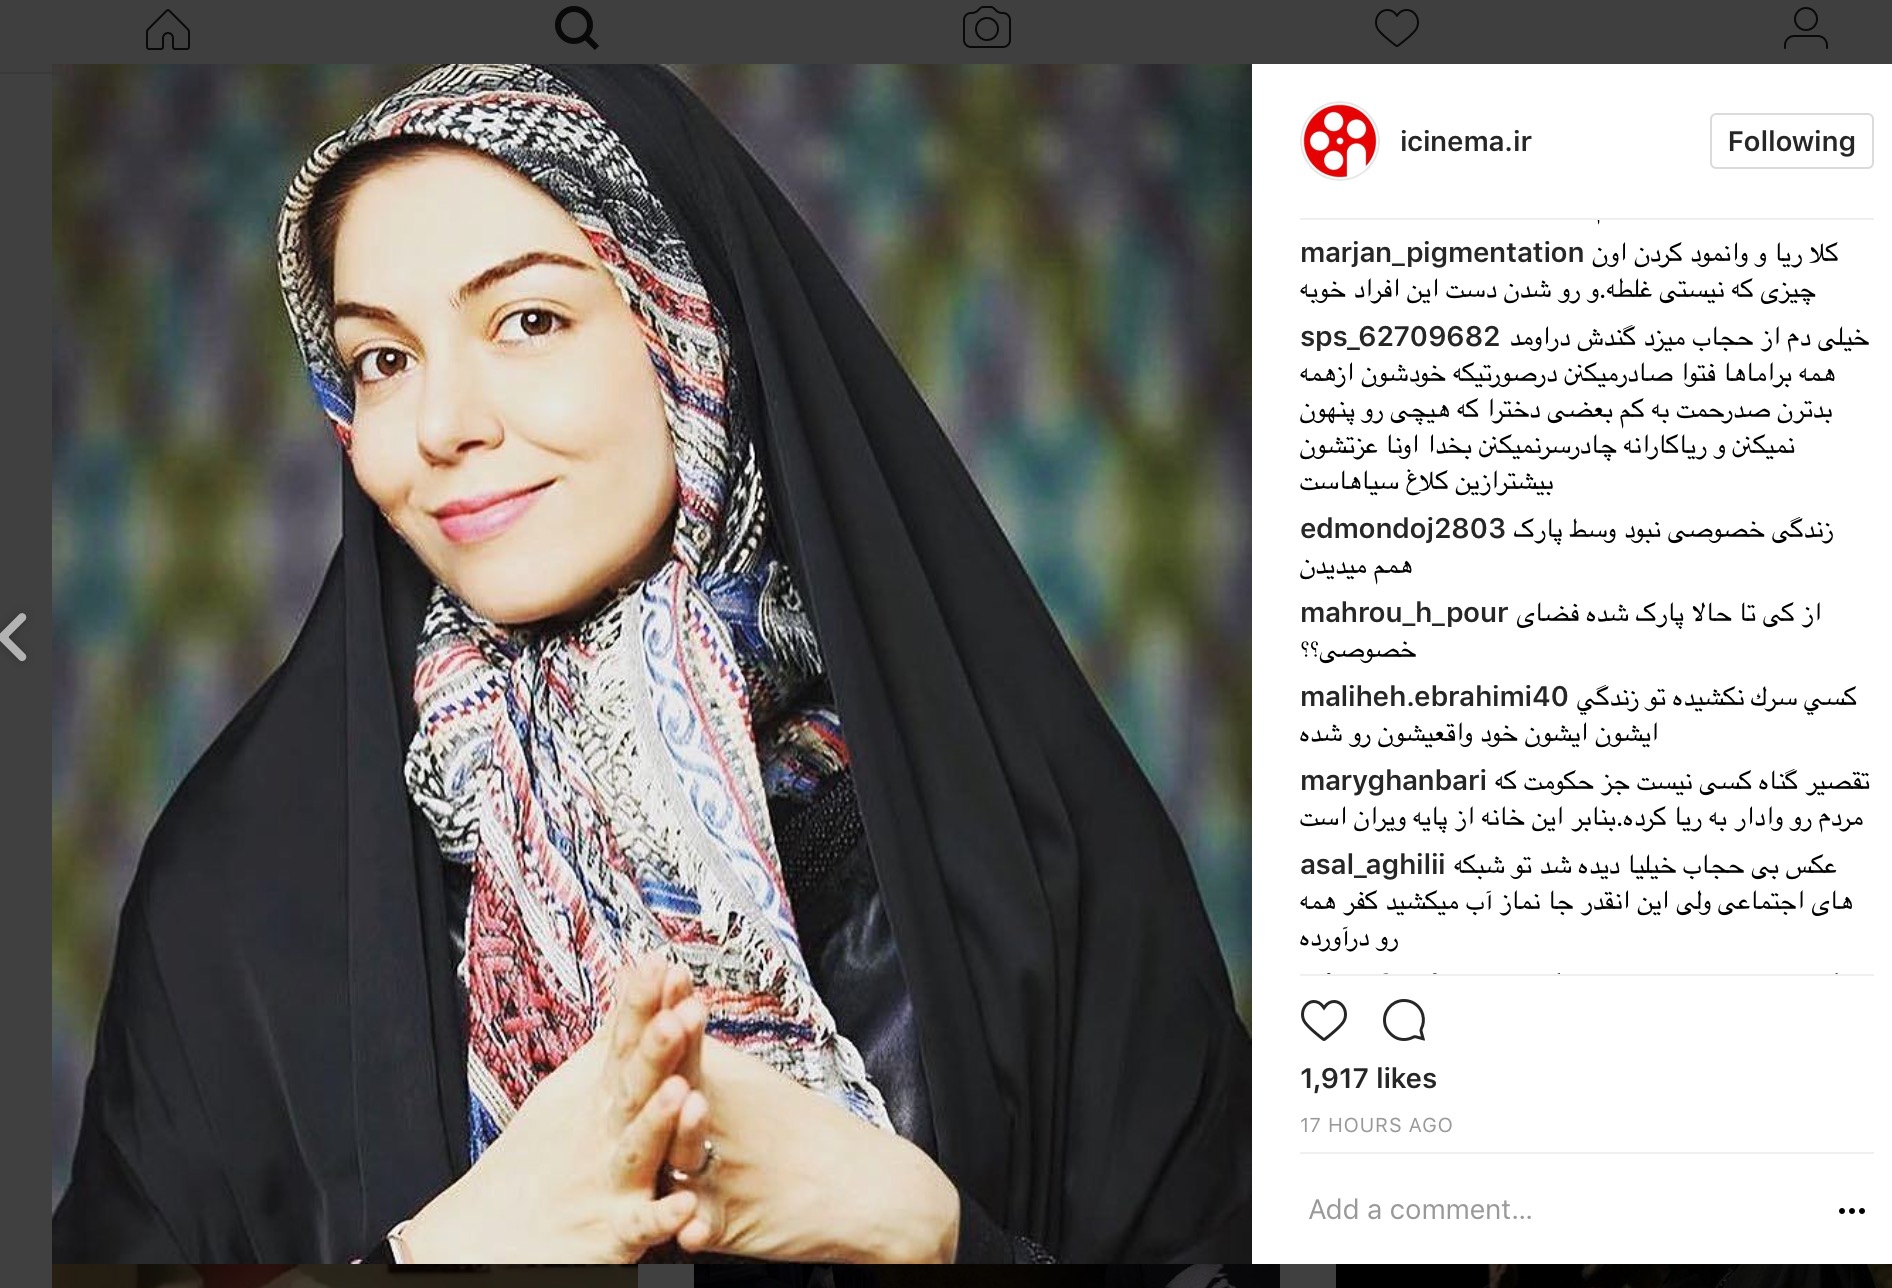Open sps_62709682 commenter profile

(x=1400, y=337)
